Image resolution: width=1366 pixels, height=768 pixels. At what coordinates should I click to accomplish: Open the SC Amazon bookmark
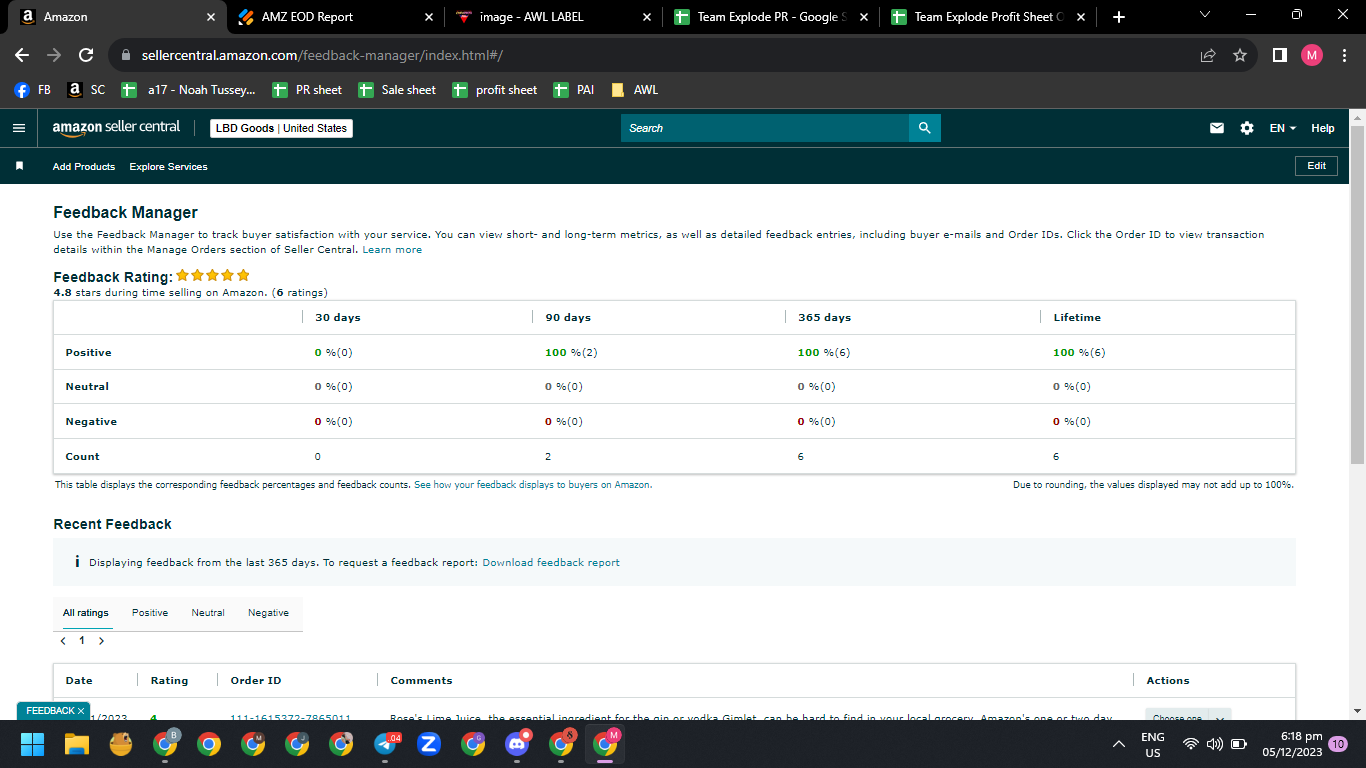[x=86, y=90]
